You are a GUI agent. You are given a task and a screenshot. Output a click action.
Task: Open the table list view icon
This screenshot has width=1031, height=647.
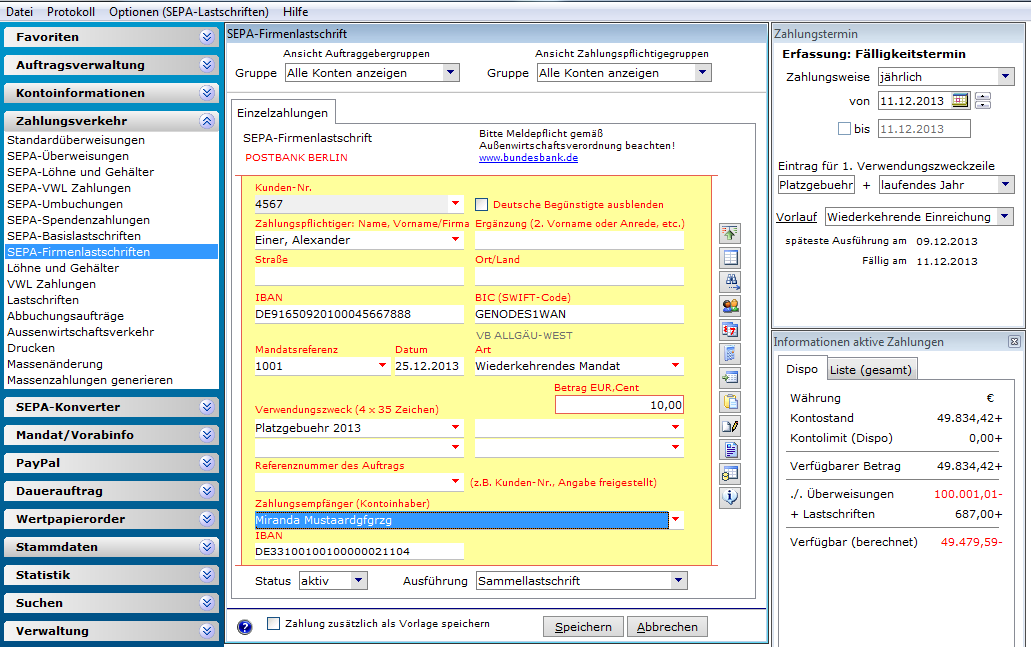pyautogui.click(x=730, y=258)
